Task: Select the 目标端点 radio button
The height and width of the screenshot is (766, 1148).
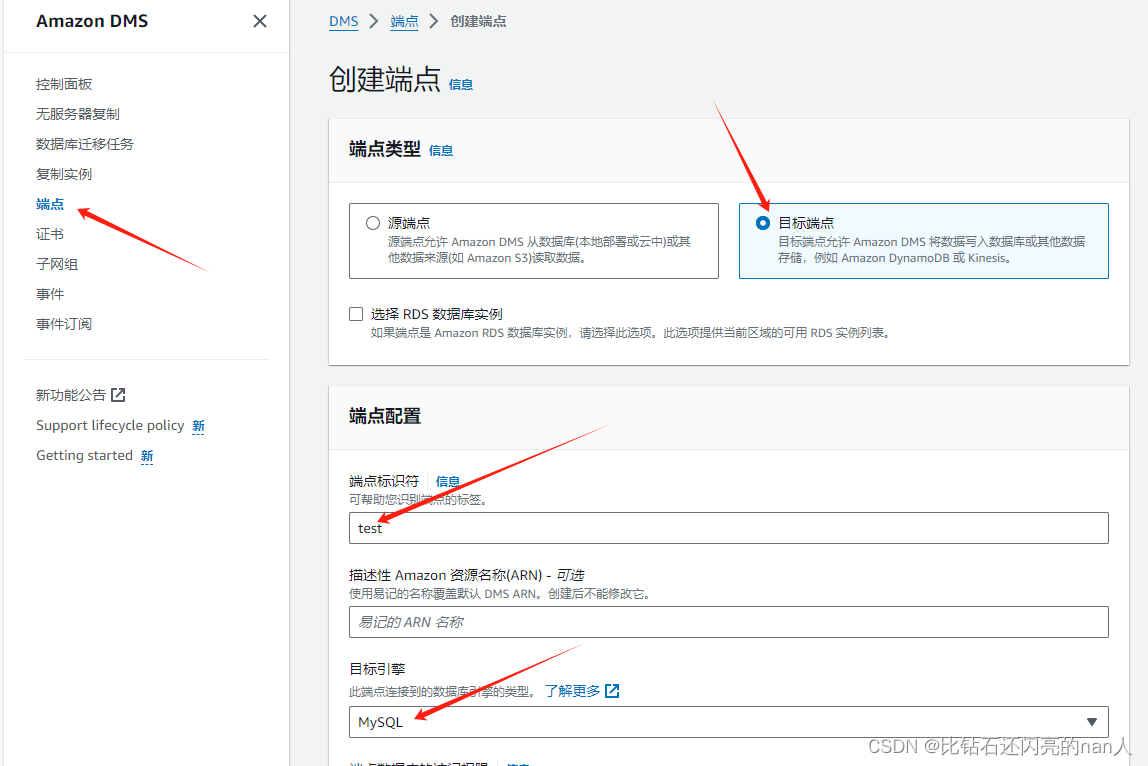Action: click(x=762, y=223)
